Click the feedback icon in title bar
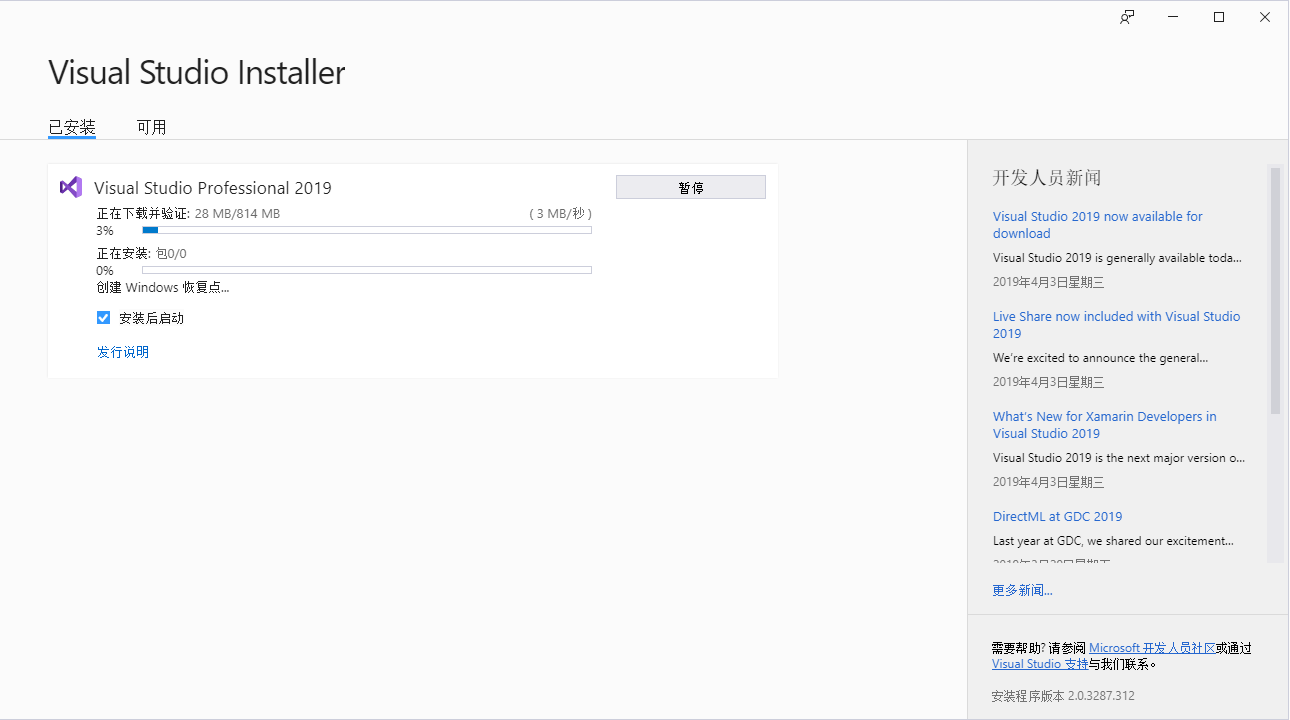 1127,17
